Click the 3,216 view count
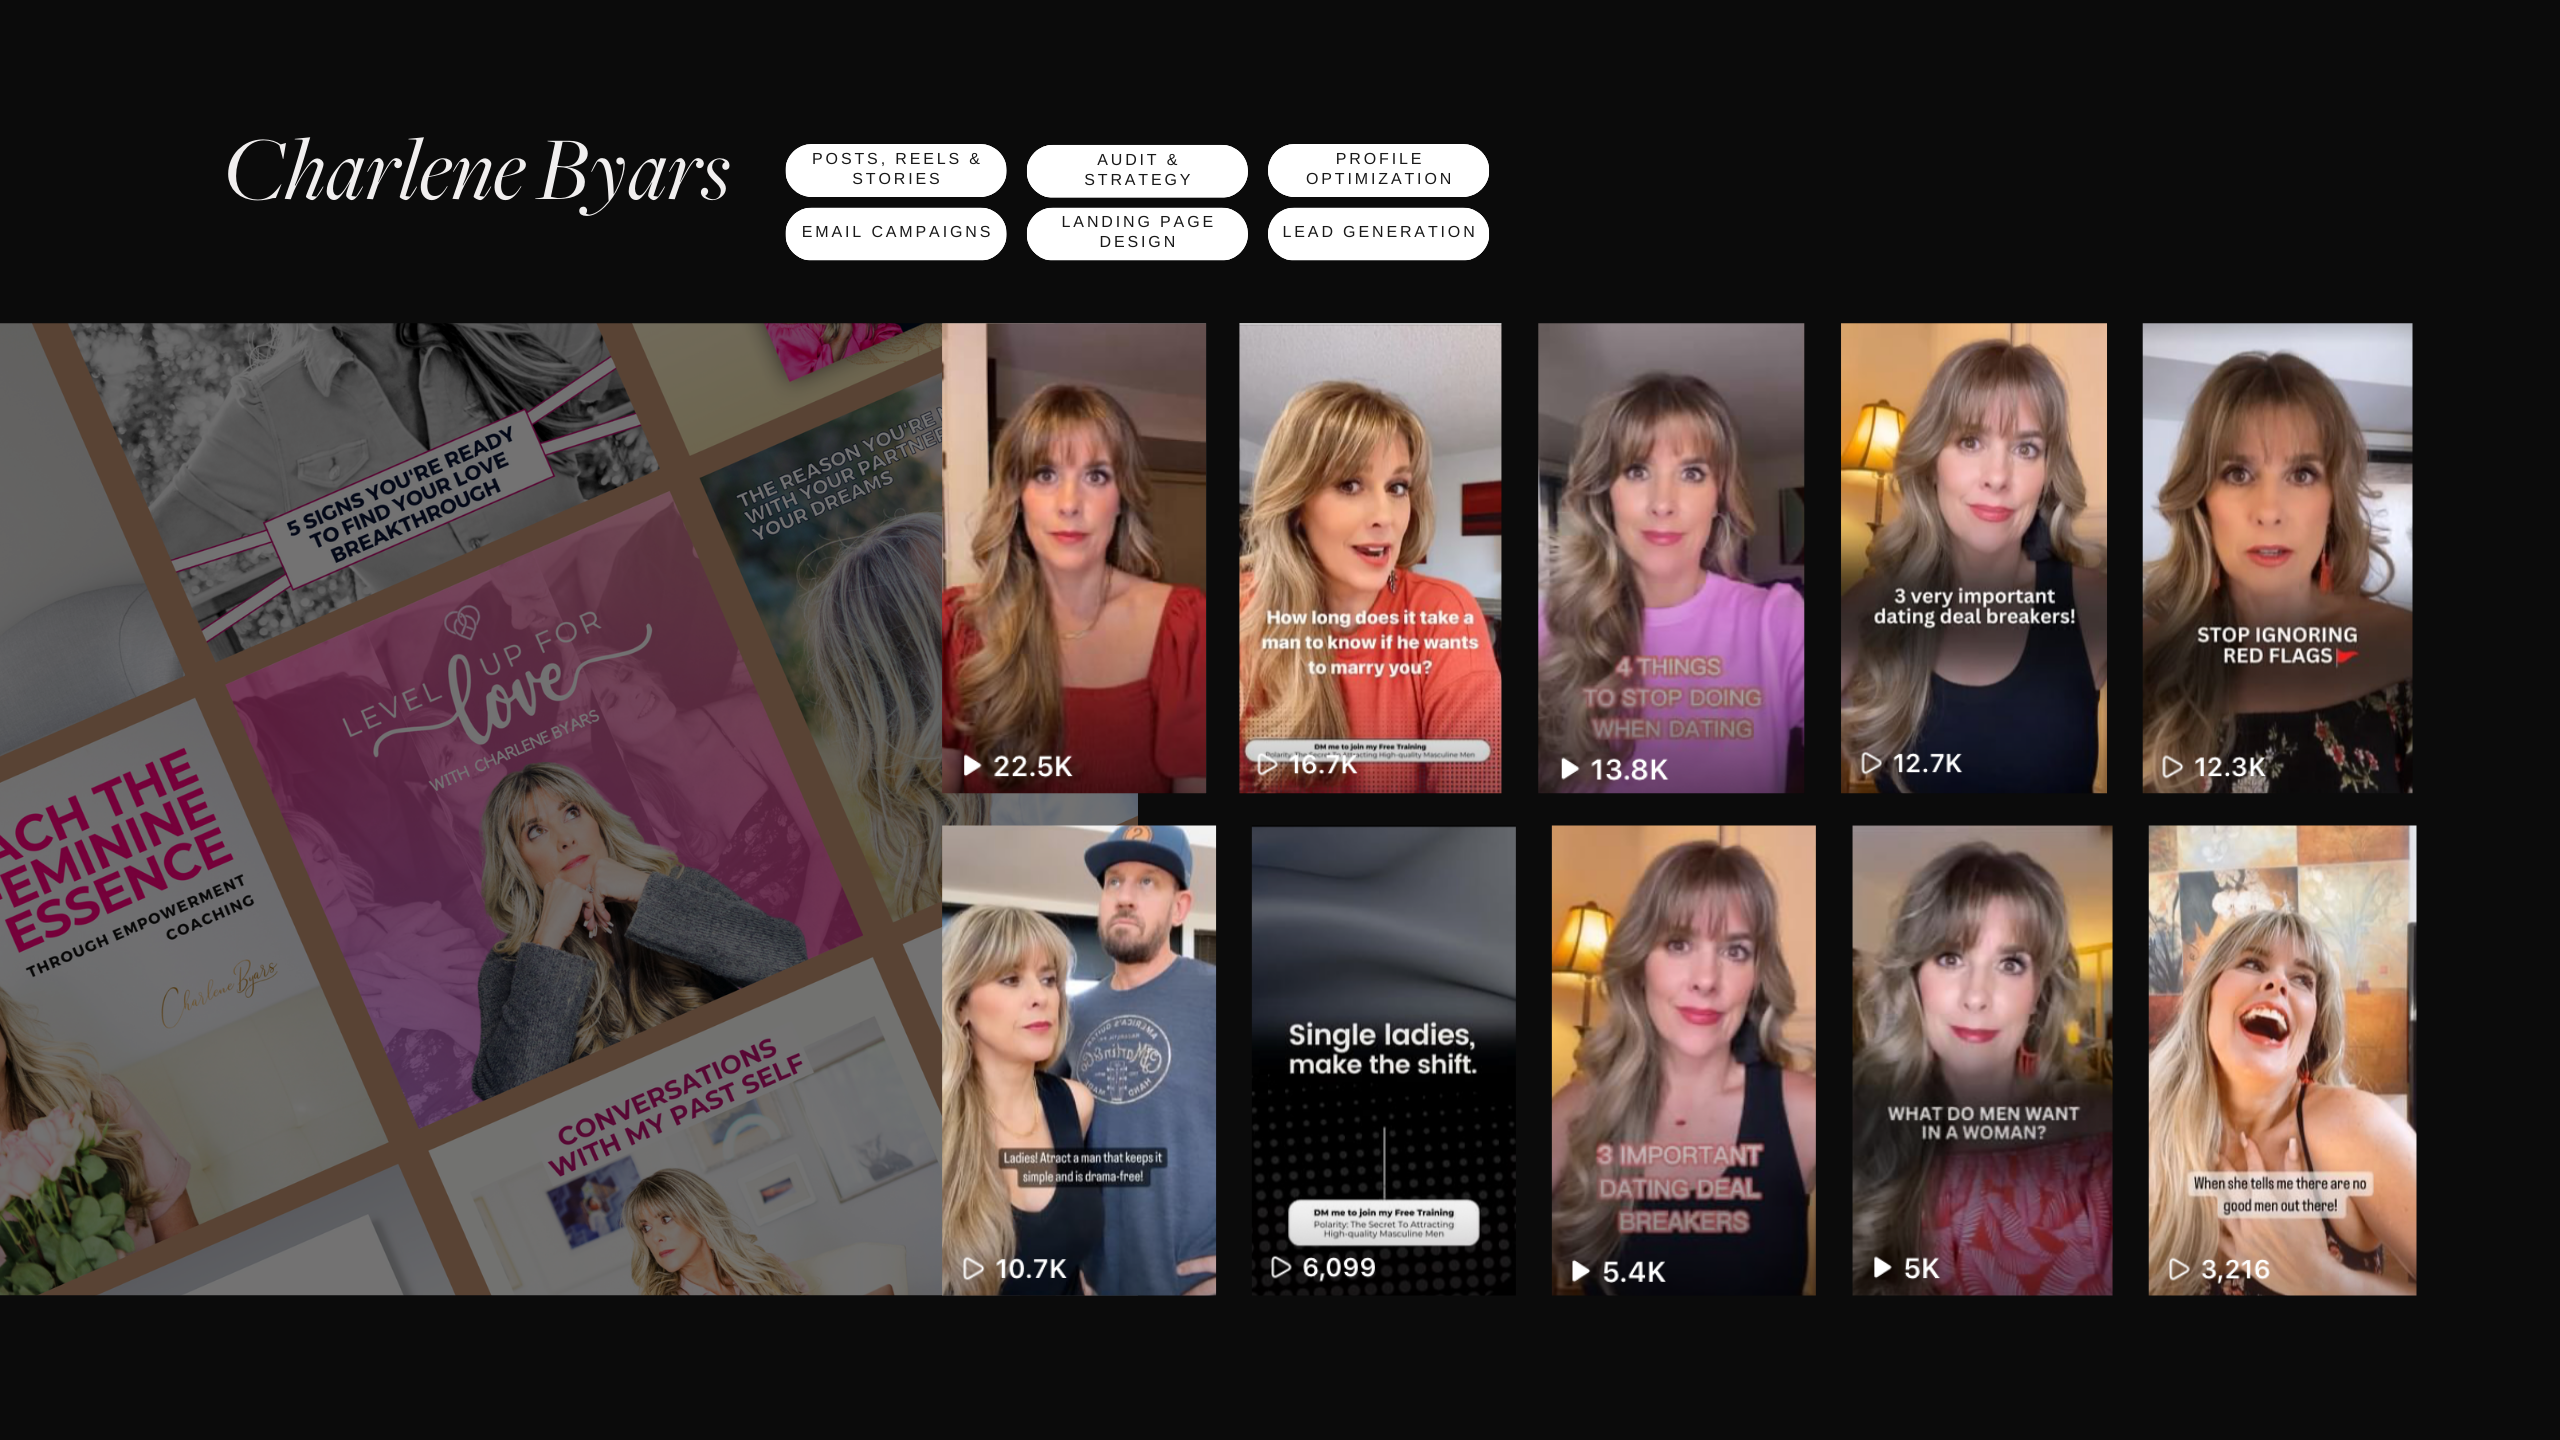Screen dimensions: 2560x1440 tap(2235, 1270)
